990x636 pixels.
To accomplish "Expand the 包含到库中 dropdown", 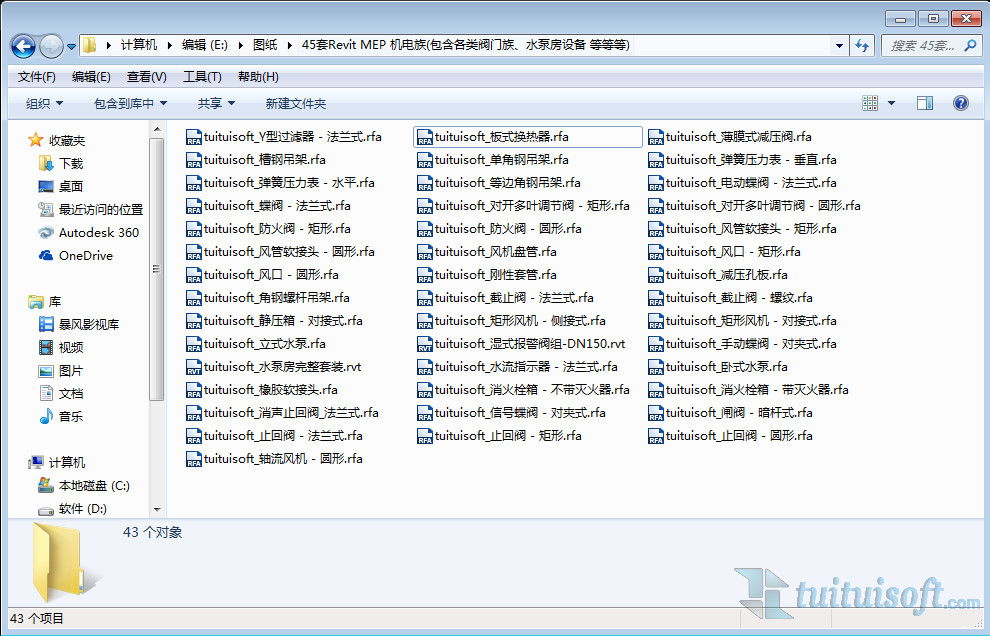I will pyautogui.click(x=130, y=103).
